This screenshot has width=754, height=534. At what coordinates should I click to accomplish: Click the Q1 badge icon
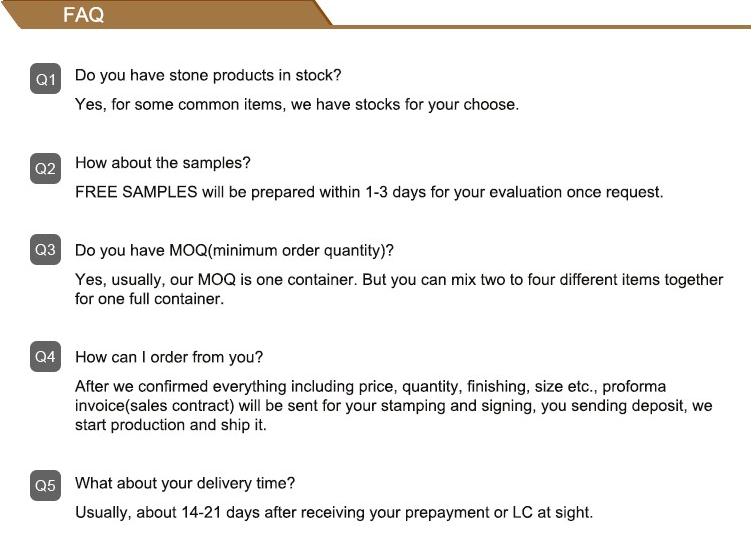point(45,78)
